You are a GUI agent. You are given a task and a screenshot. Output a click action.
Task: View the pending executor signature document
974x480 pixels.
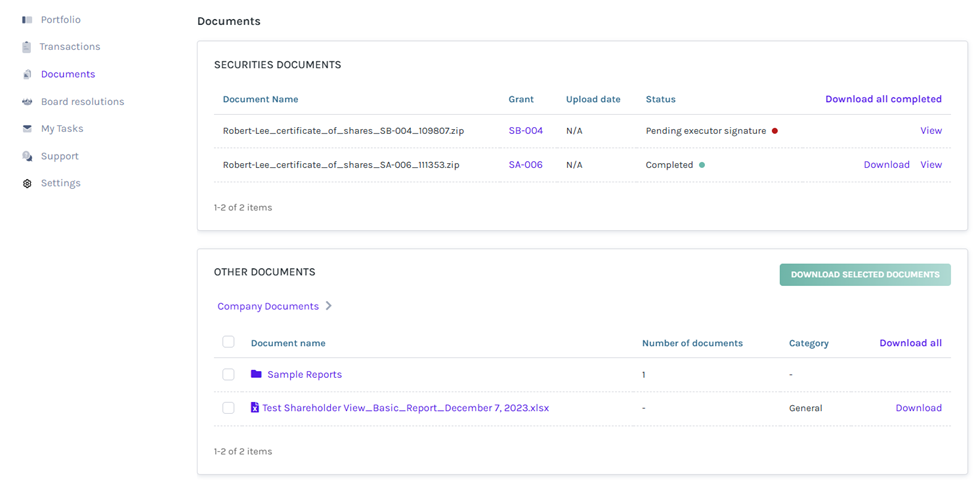point(930,131)
